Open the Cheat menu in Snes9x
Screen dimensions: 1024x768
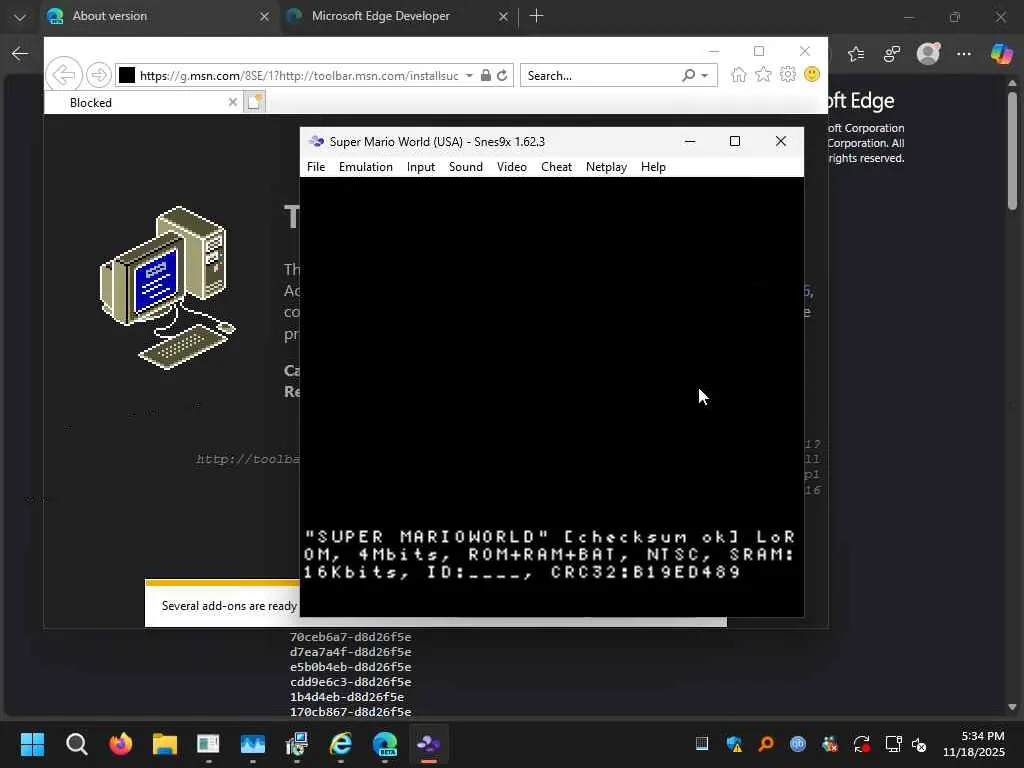[x=556, y=167]
